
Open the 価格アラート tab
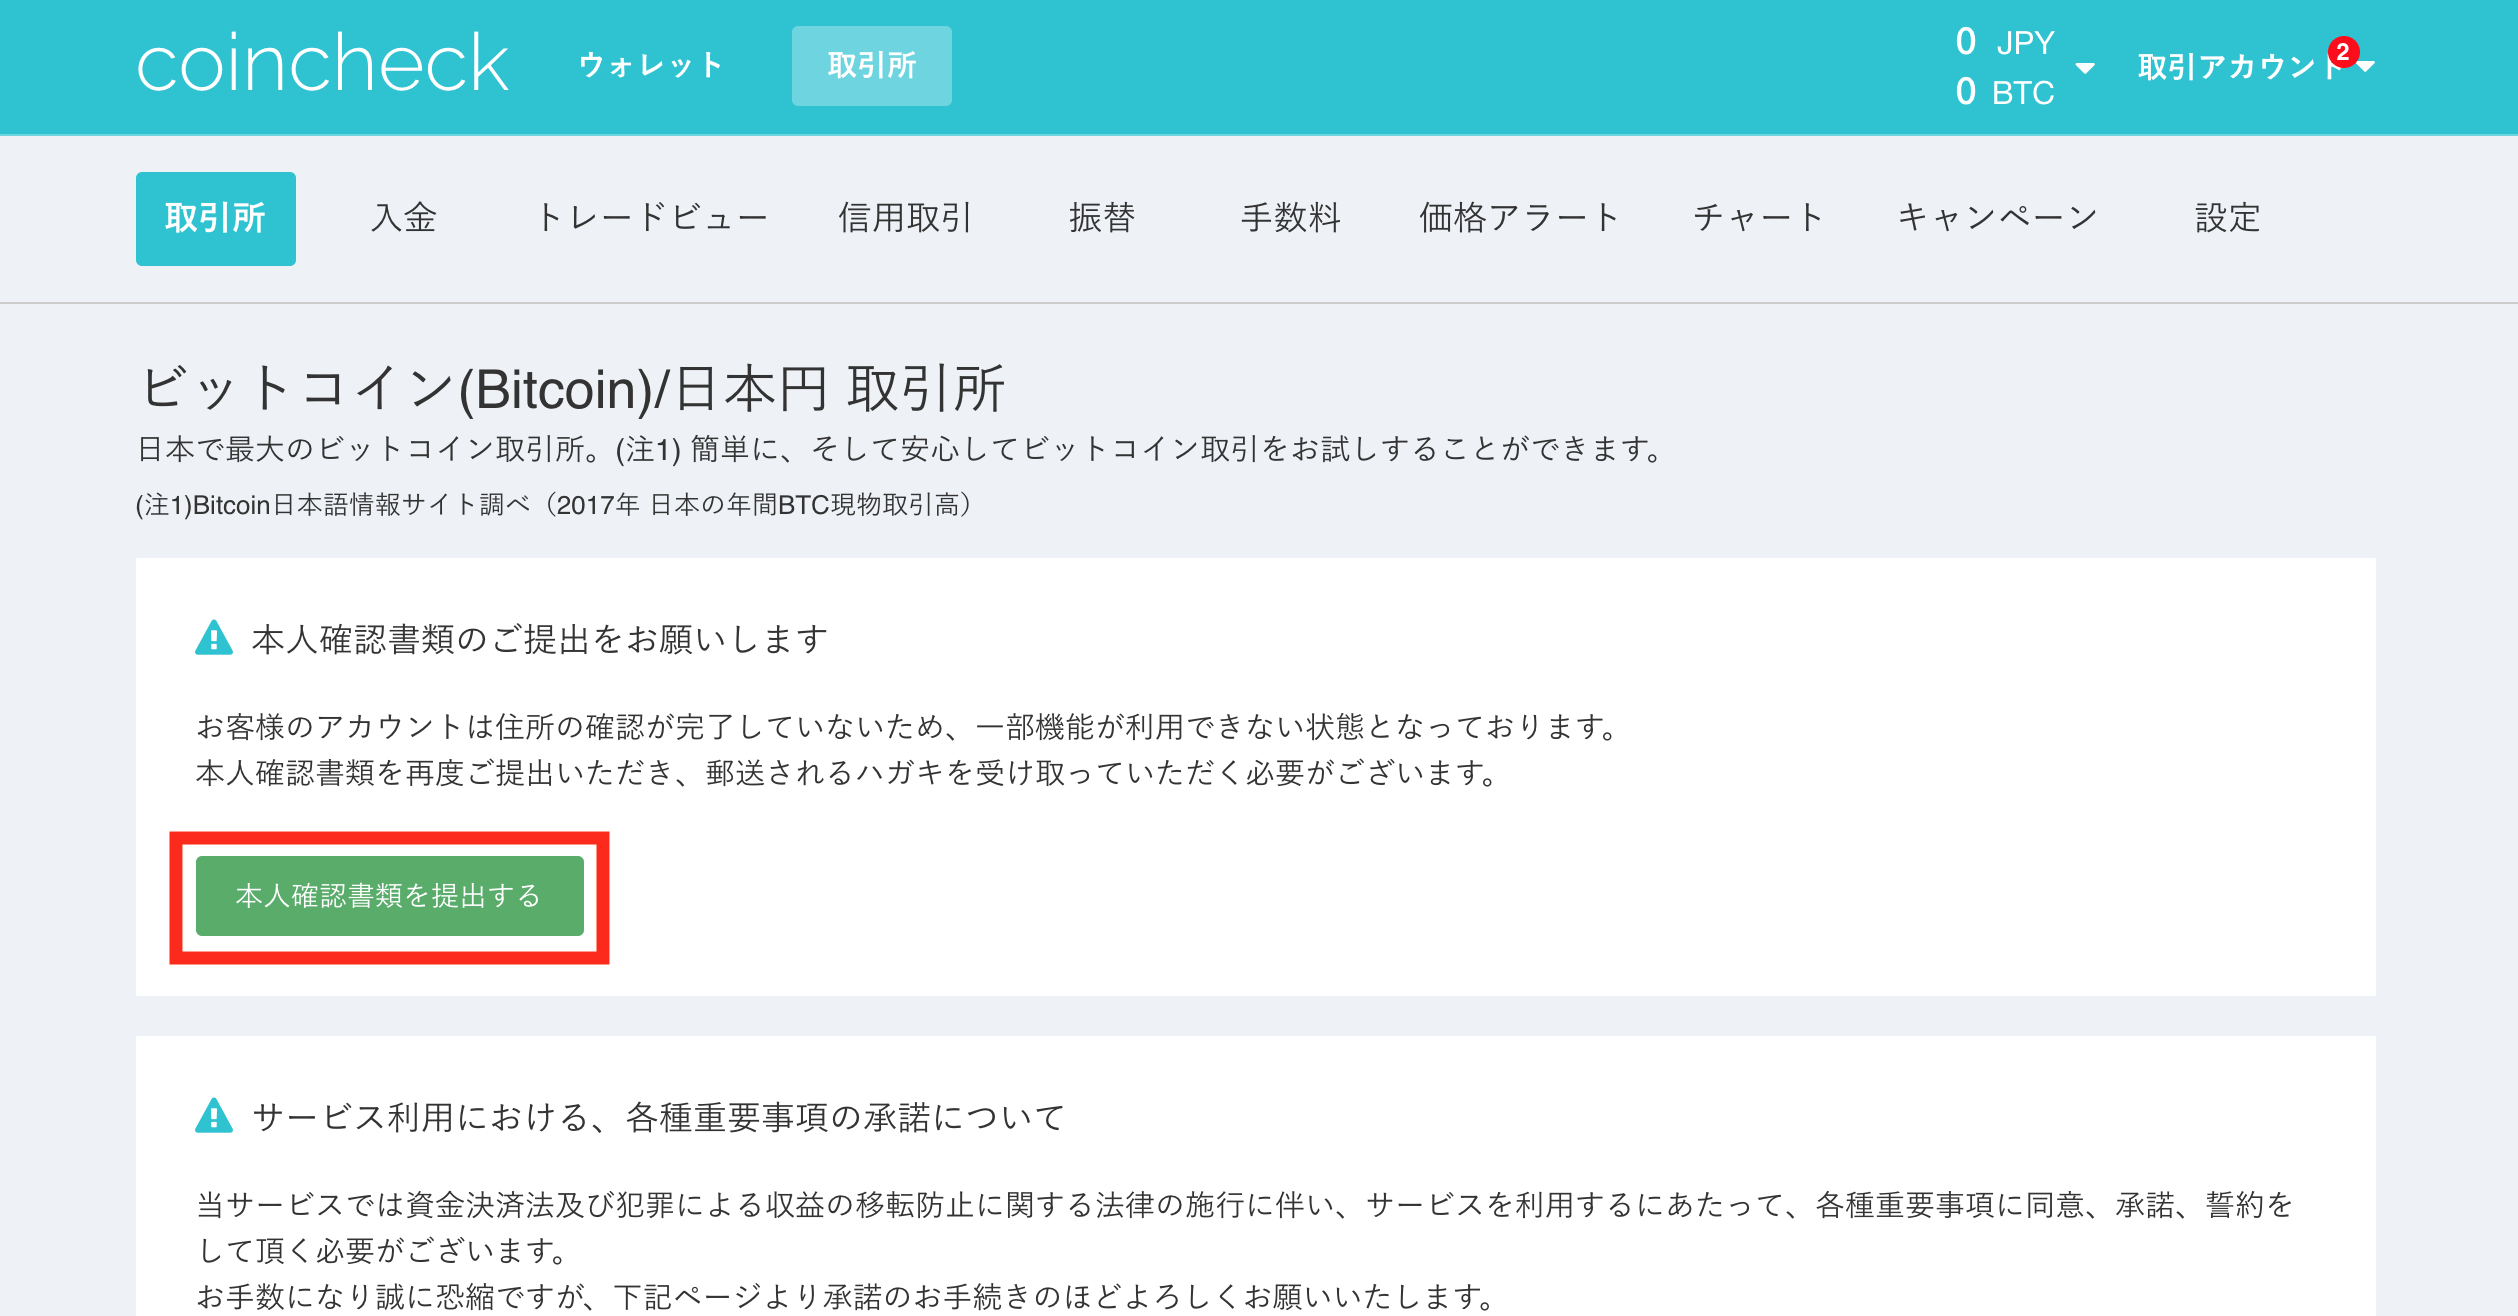coord(1518,217)
